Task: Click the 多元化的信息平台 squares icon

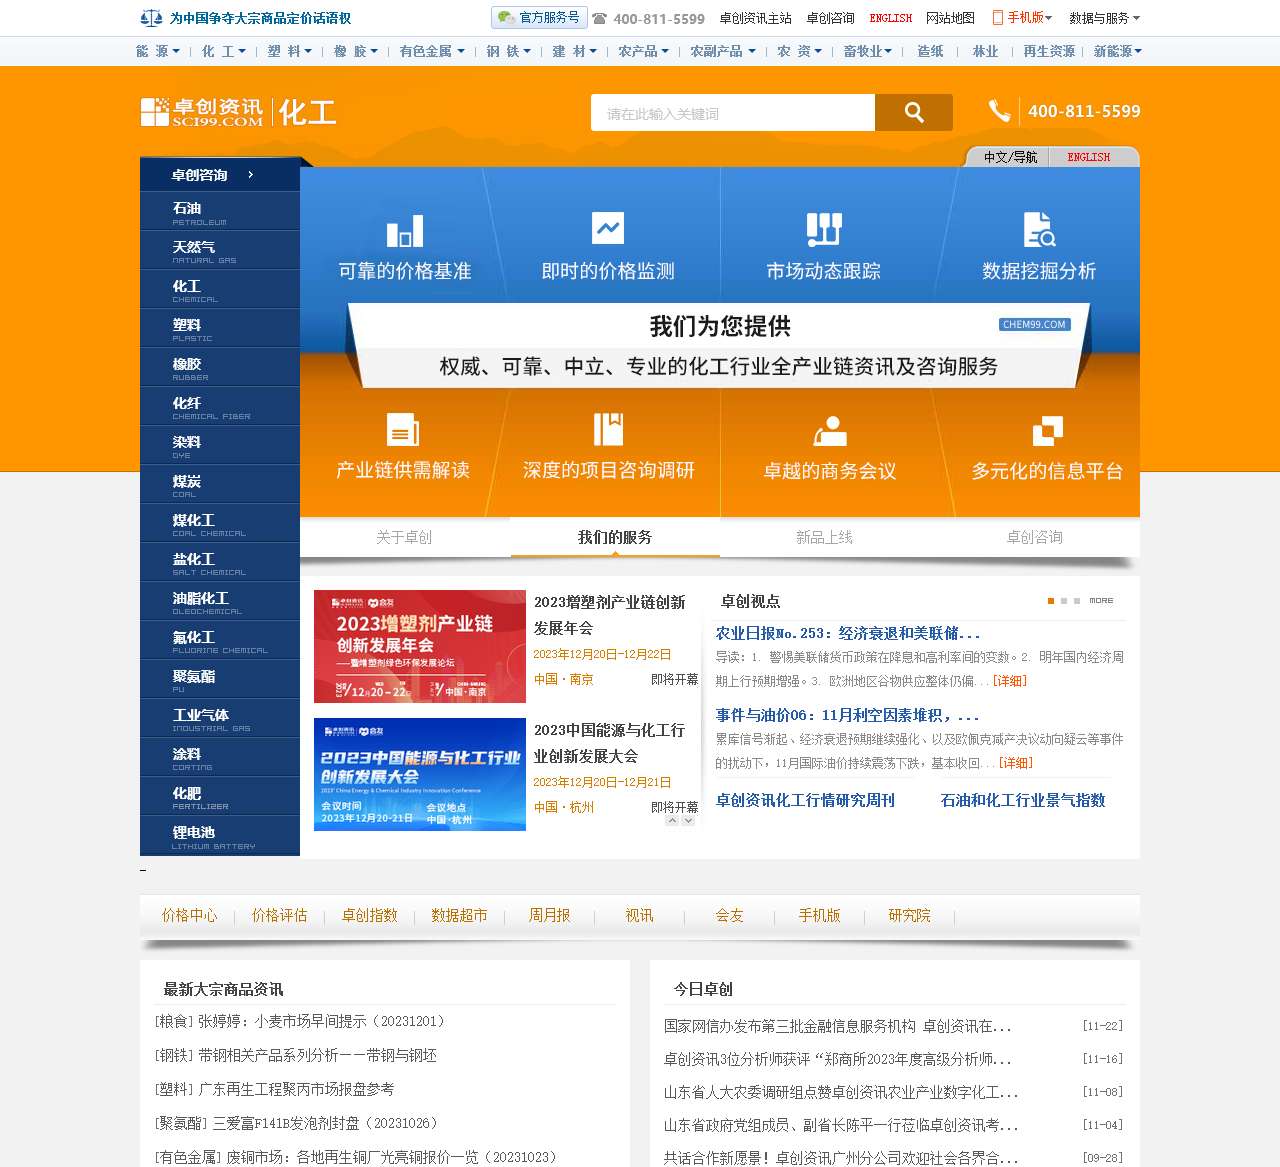Action: (1047, 431)
